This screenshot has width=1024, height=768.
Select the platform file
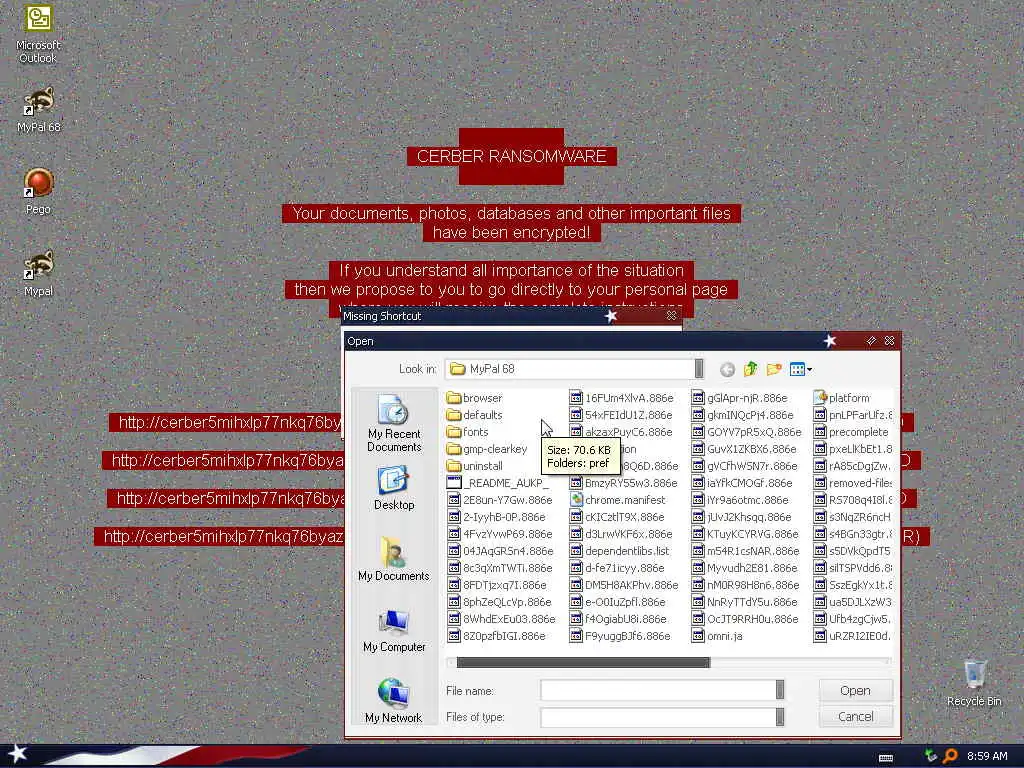842,398
